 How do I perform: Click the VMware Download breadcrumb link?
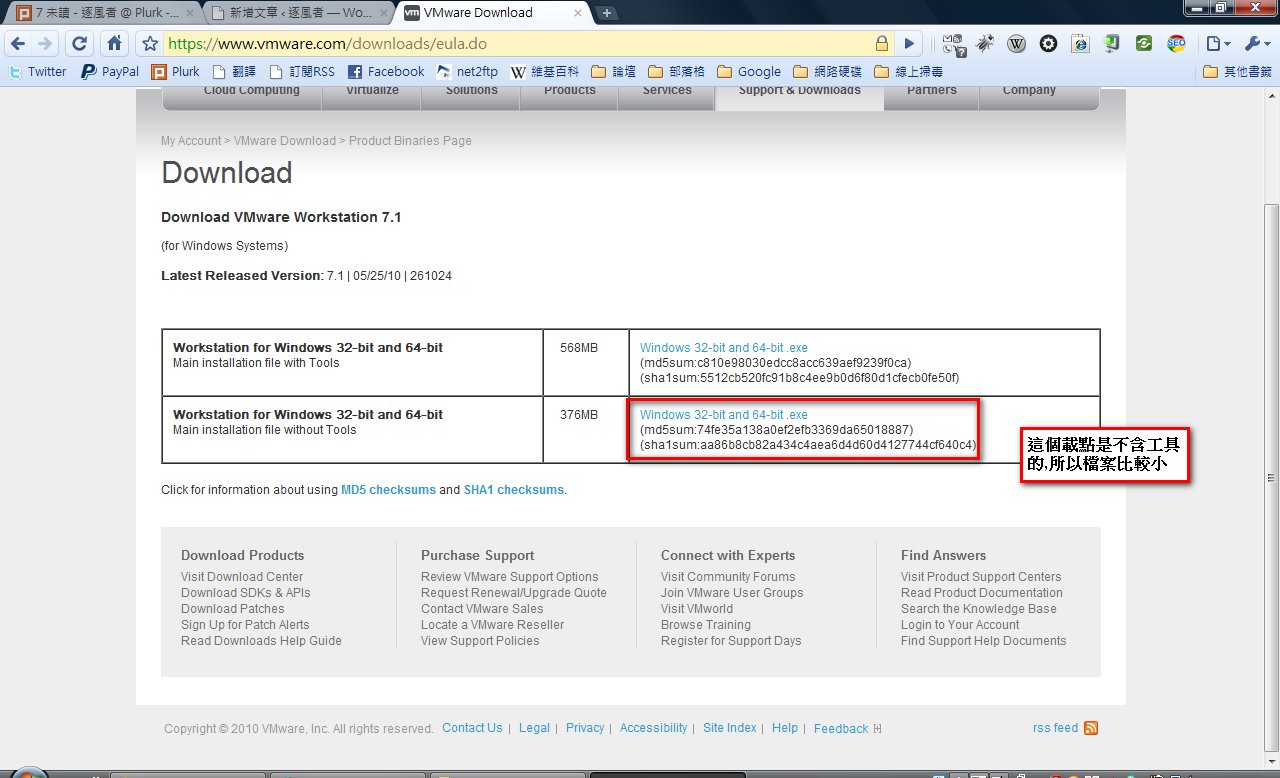click(x=285, y=141)
